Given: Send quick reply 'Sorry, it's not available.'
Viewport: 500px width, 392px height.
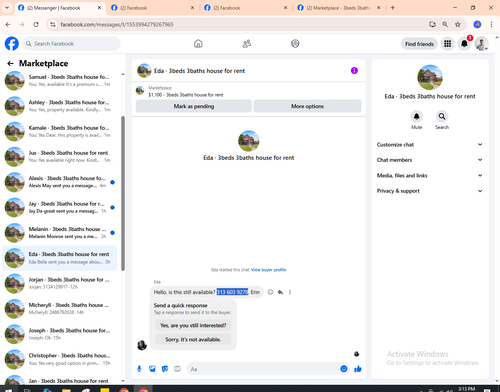Looking at the screenshot, I should point(193,339).
